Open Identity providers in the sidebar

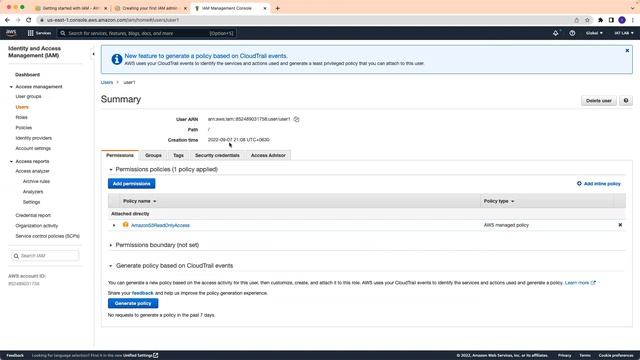tap(34, 138)
